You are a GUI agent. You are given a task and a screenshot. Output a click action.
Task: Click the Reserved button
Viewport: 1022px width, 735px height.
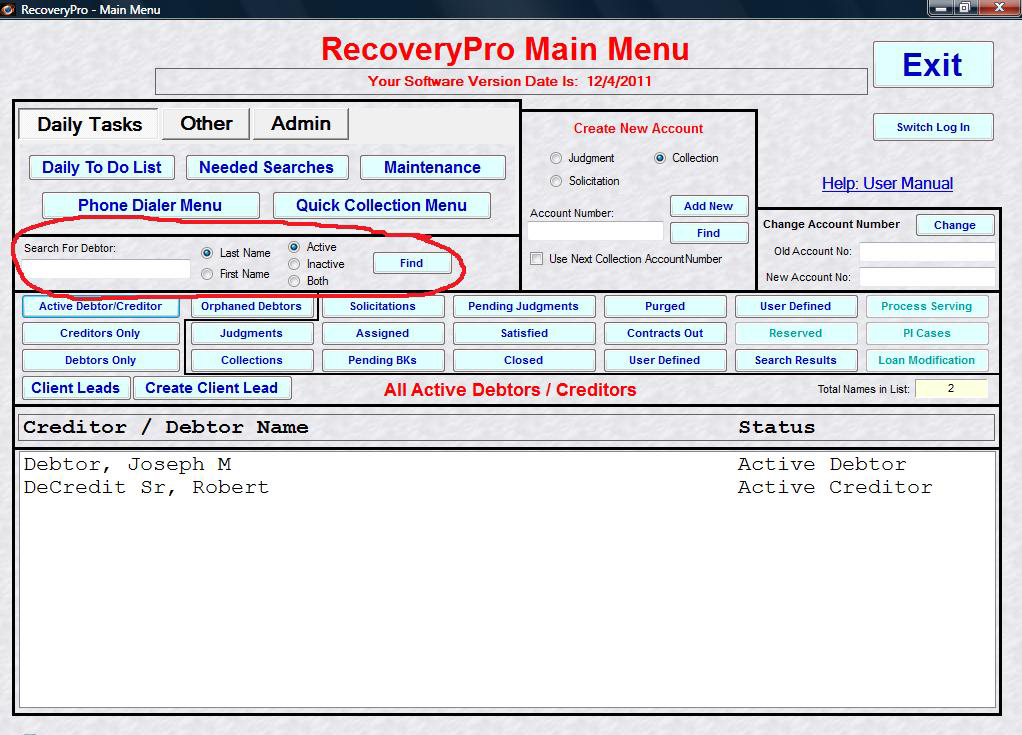tap(796, 333)
